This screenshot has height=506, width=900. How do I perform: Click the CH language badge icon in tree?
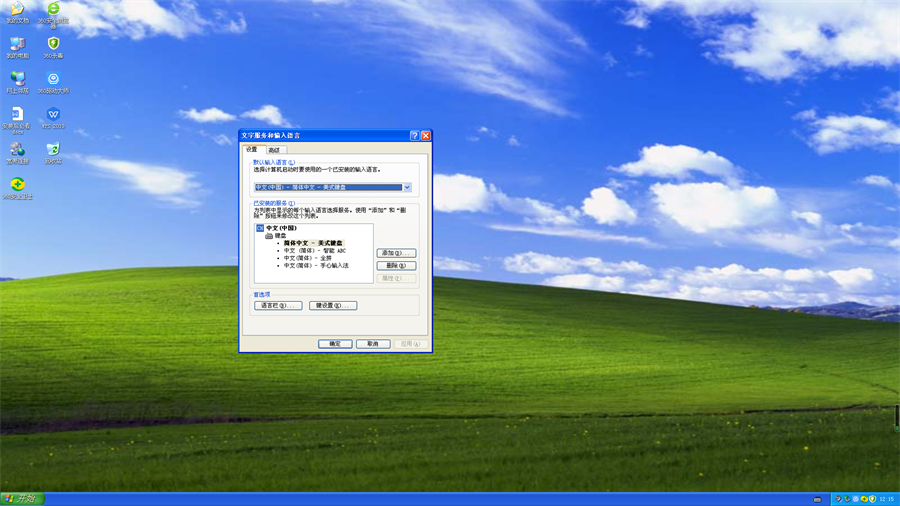[260, 228]
